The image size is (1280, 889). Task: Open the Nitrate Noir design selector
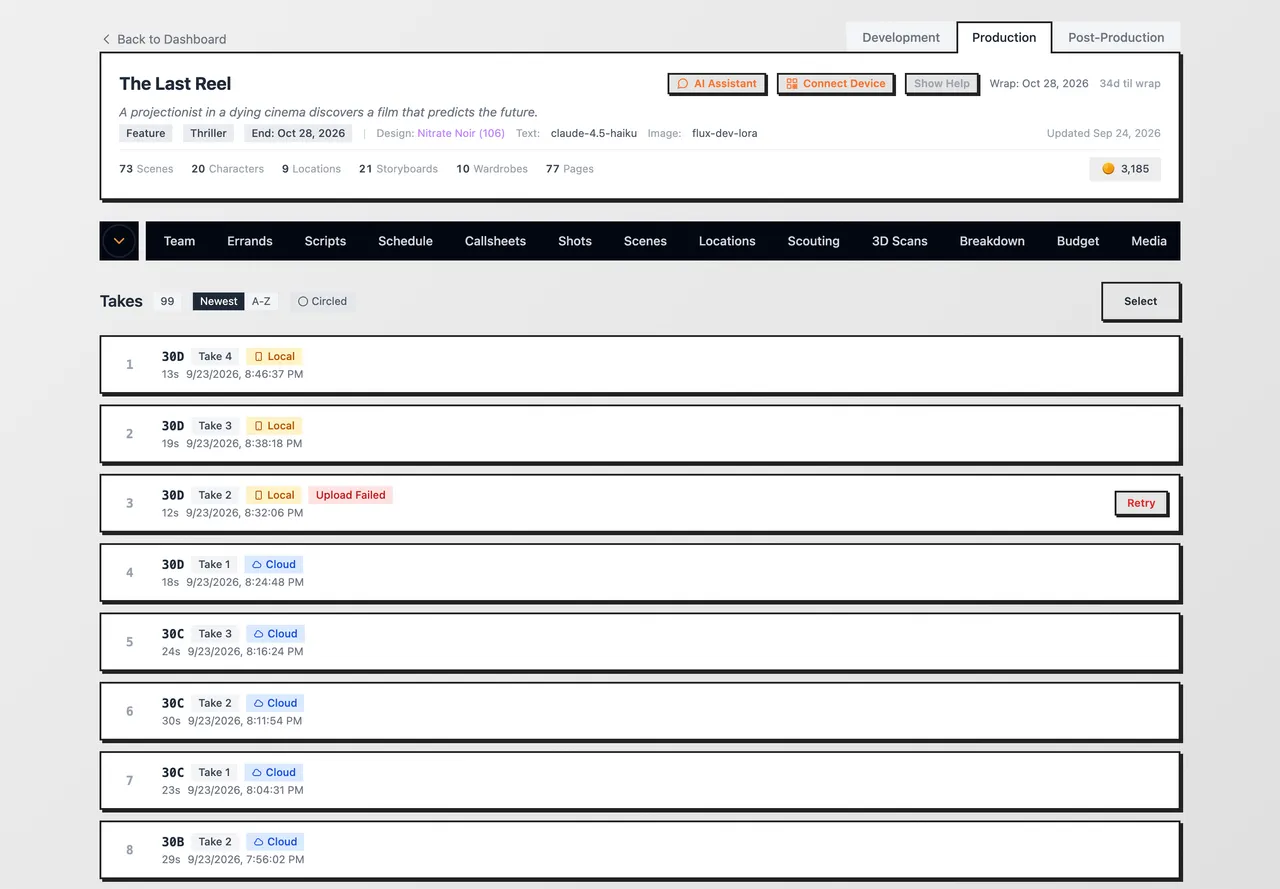click(x=461, y=133)
